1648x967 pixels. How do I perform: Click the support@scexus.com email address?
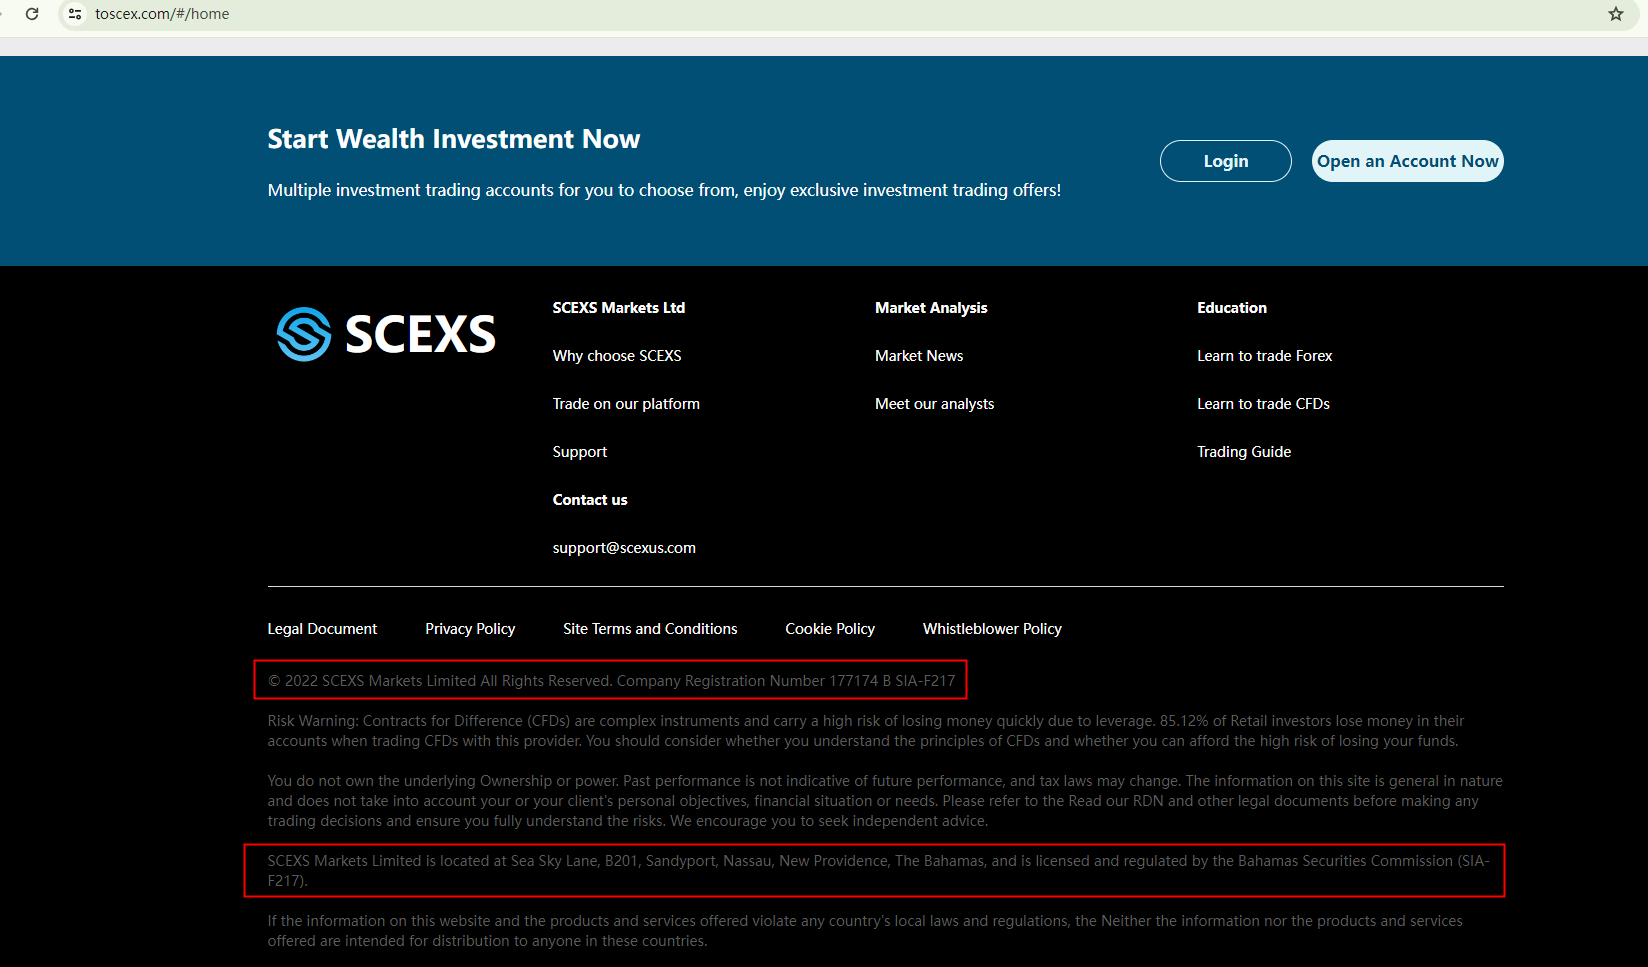[x=624, y=548]
